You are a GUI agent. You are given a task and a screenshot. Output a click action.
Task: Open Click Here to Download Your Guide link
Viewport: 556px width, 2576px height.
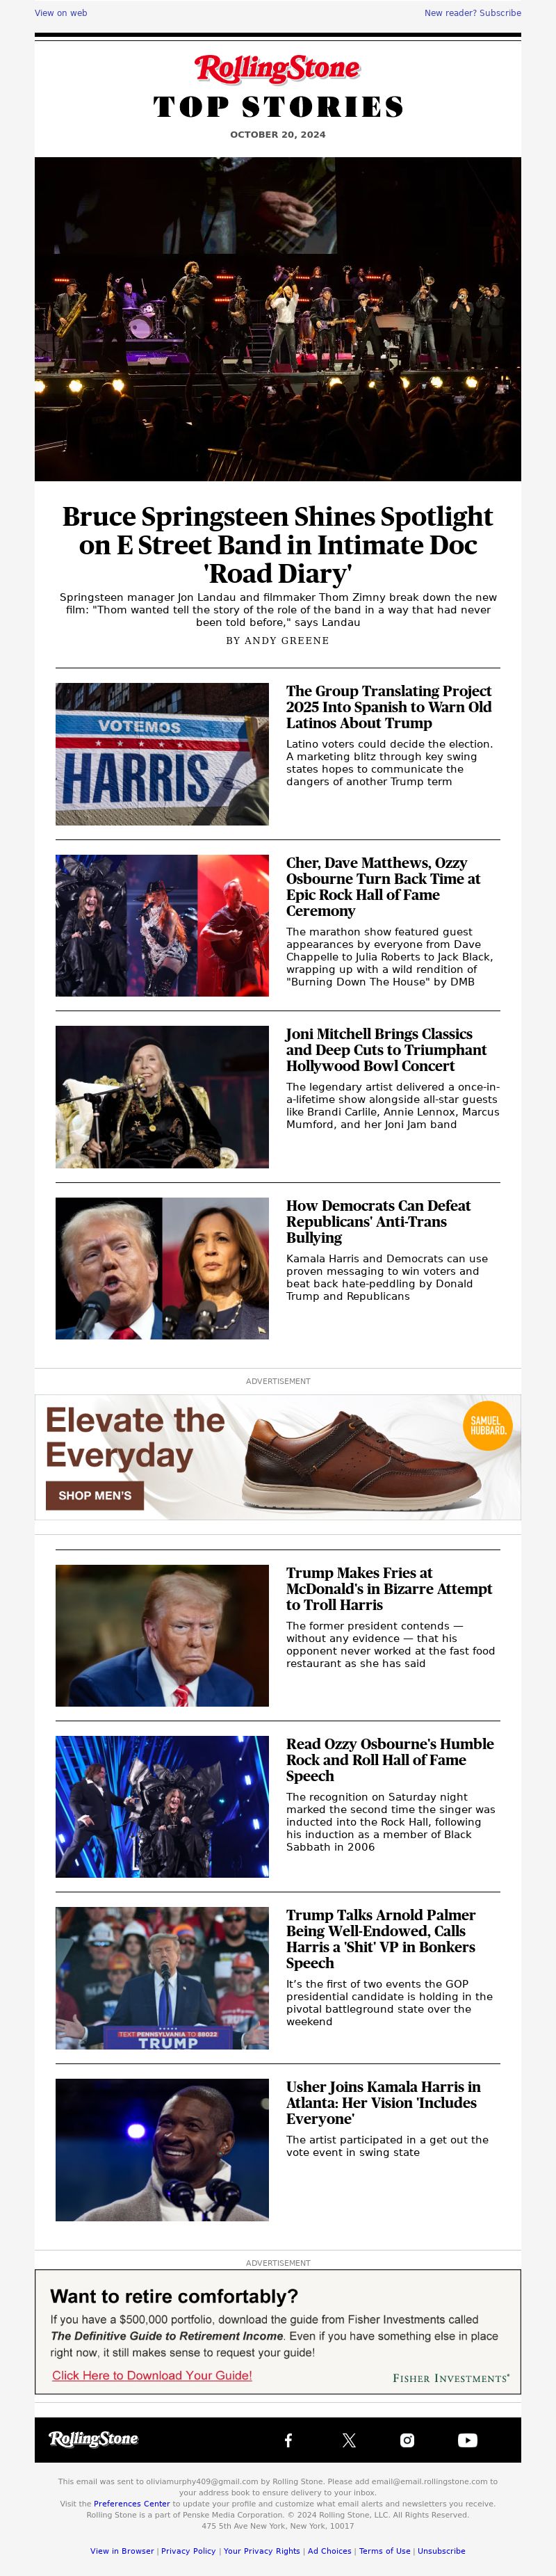[x=152, y=2375]
